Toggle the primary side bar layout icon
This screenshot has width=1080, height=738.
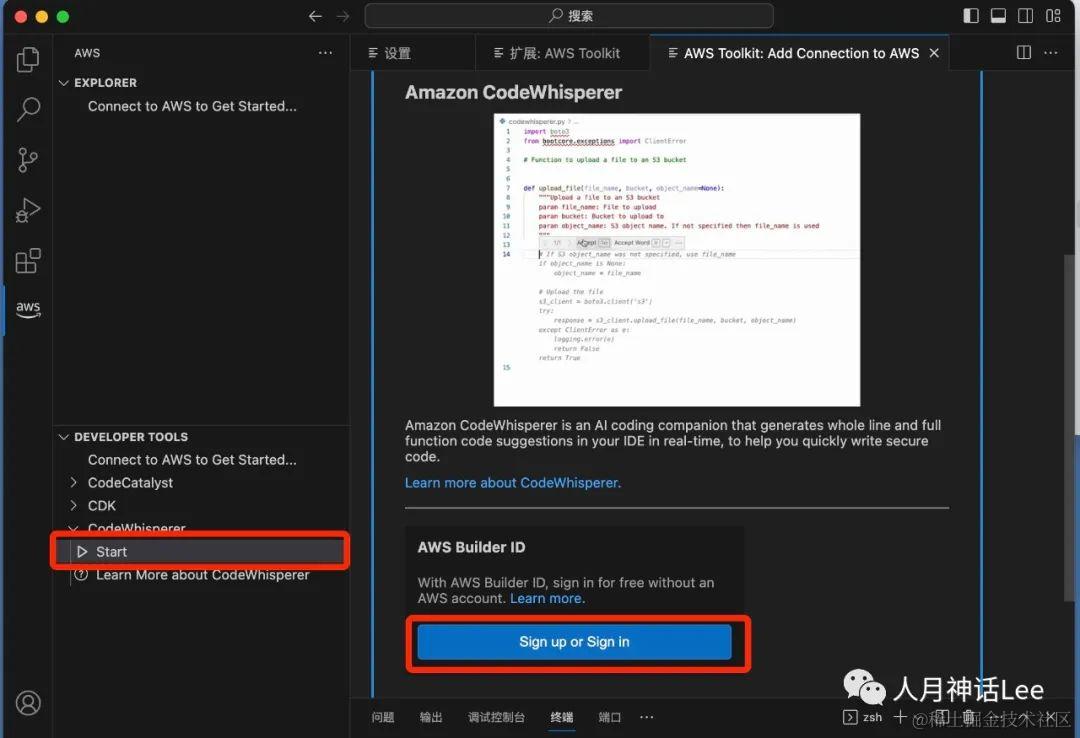tap(970, 16)
